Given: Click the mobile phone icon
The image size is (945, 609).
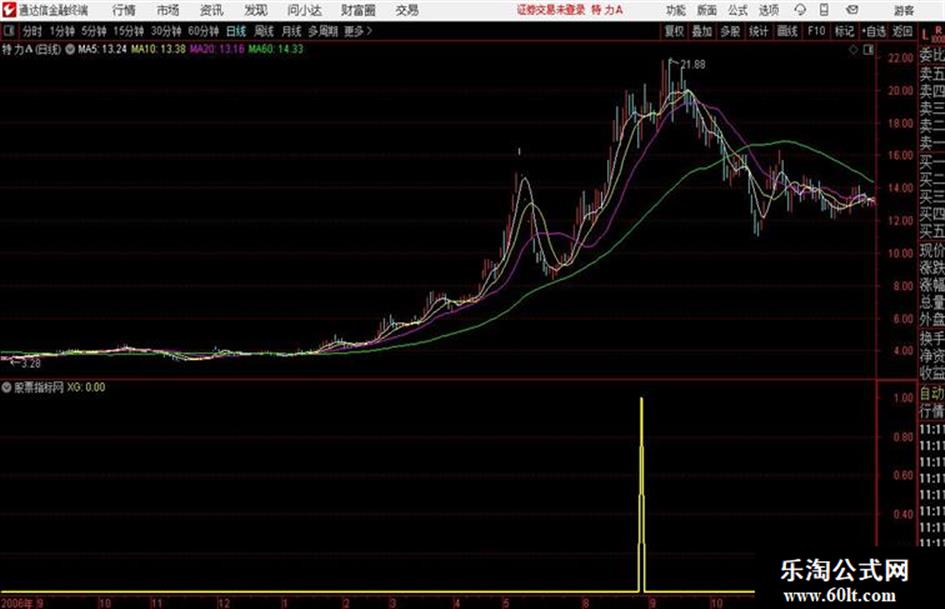Looking at the screenshot, I should click(824, 10).
